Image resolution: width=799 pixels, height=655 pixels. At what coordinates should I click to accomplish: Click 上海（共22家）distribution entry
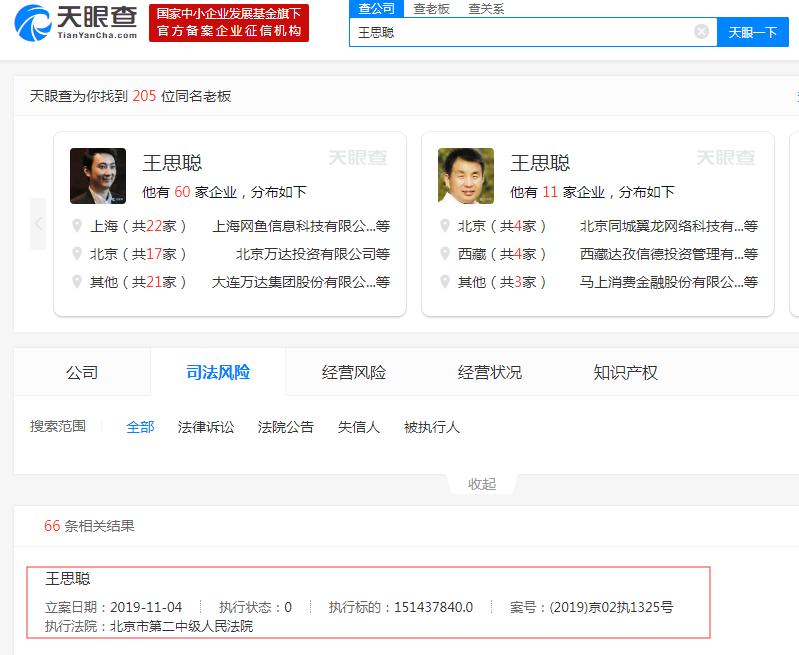[138, 226]
